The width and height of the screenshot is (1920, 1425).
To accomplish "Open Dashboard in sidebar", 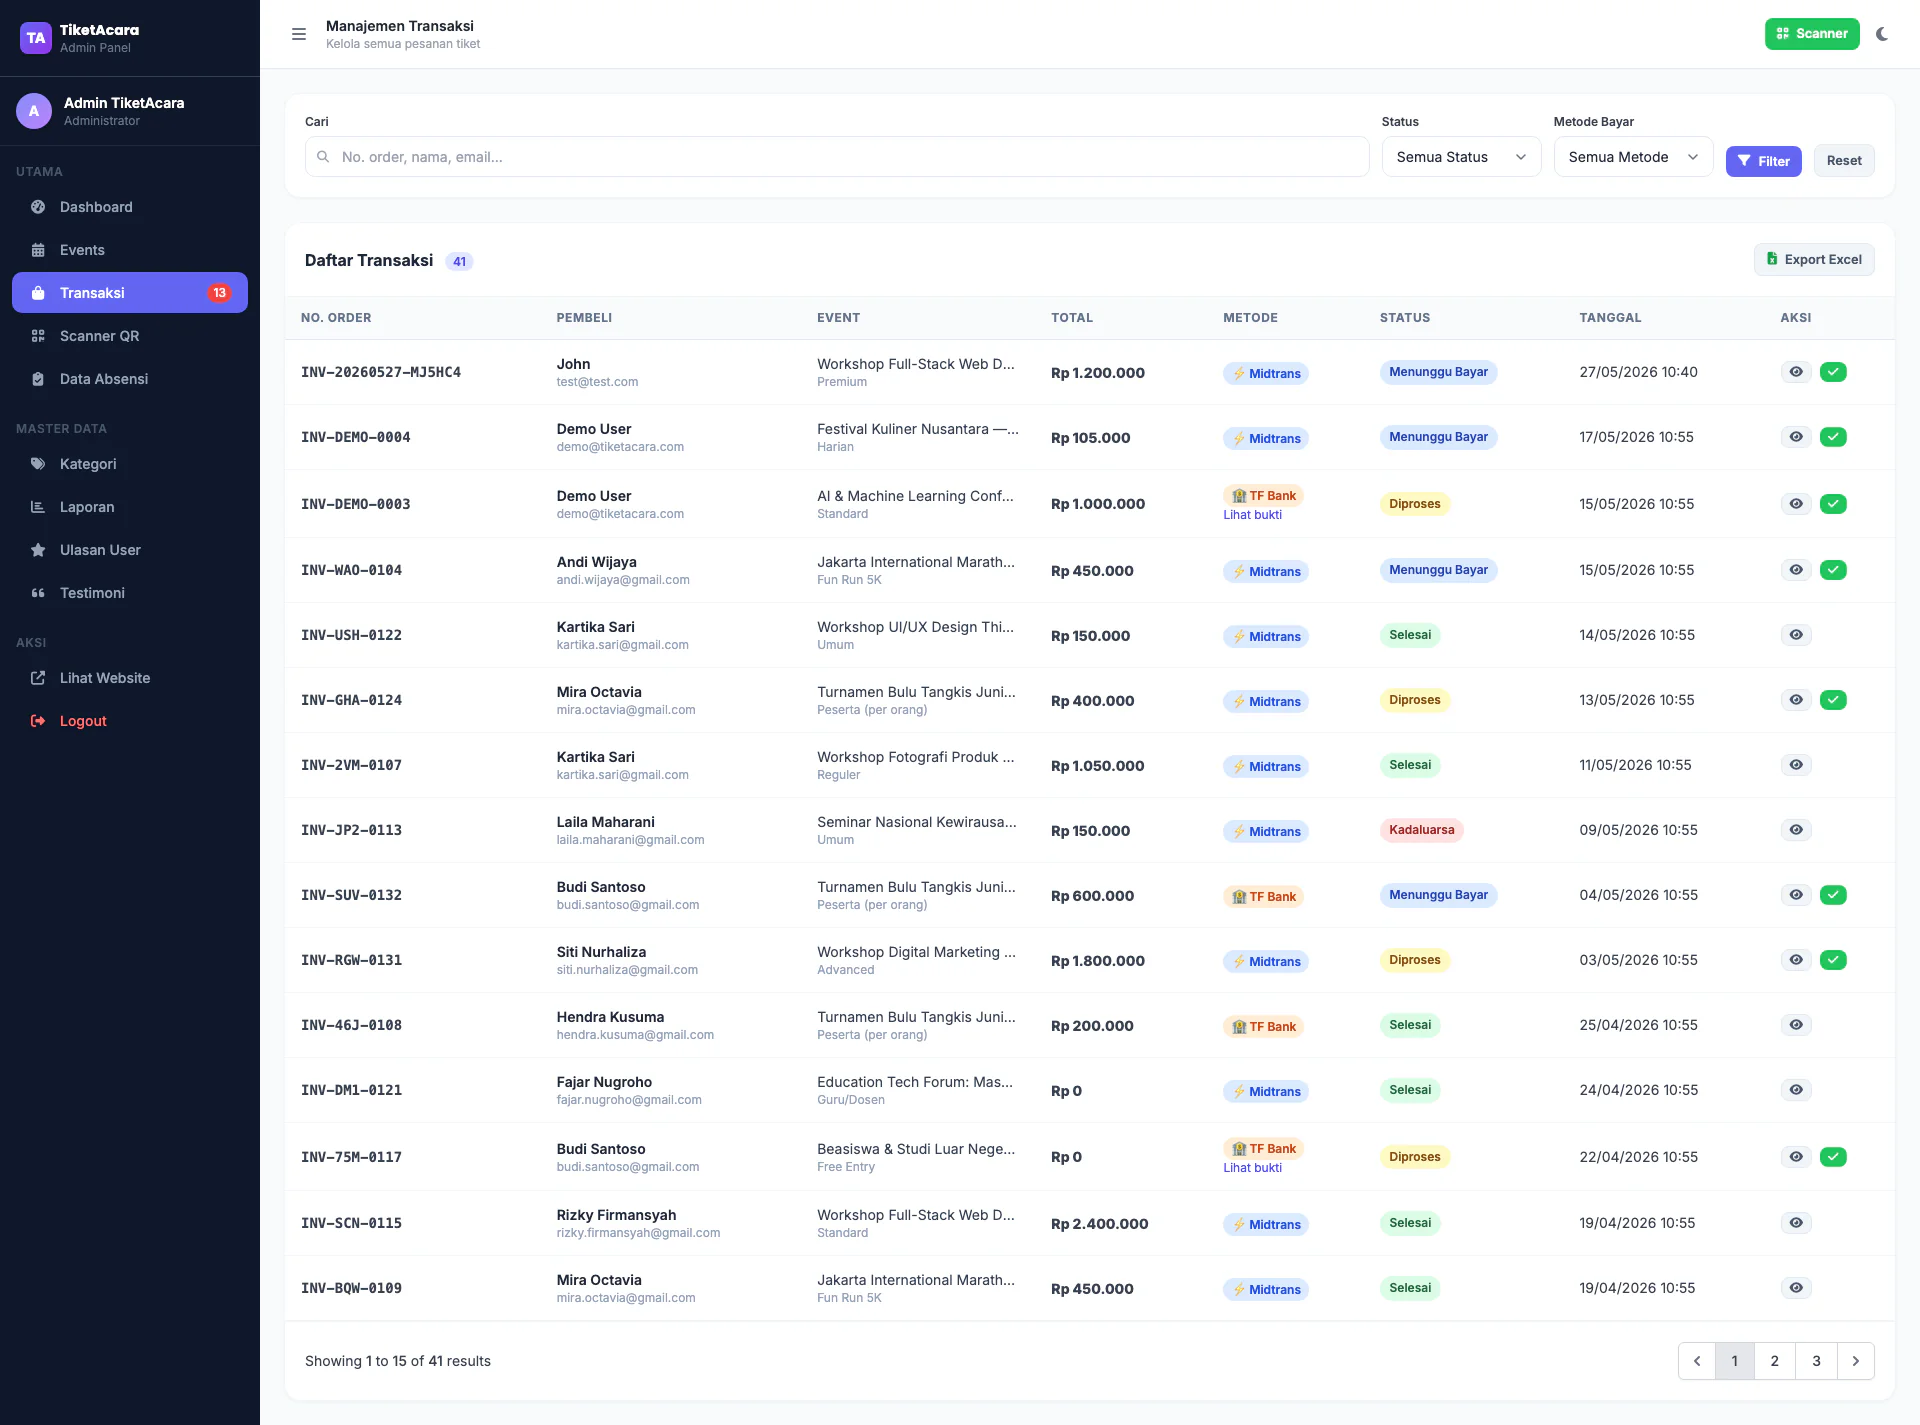I will [130, 207].
